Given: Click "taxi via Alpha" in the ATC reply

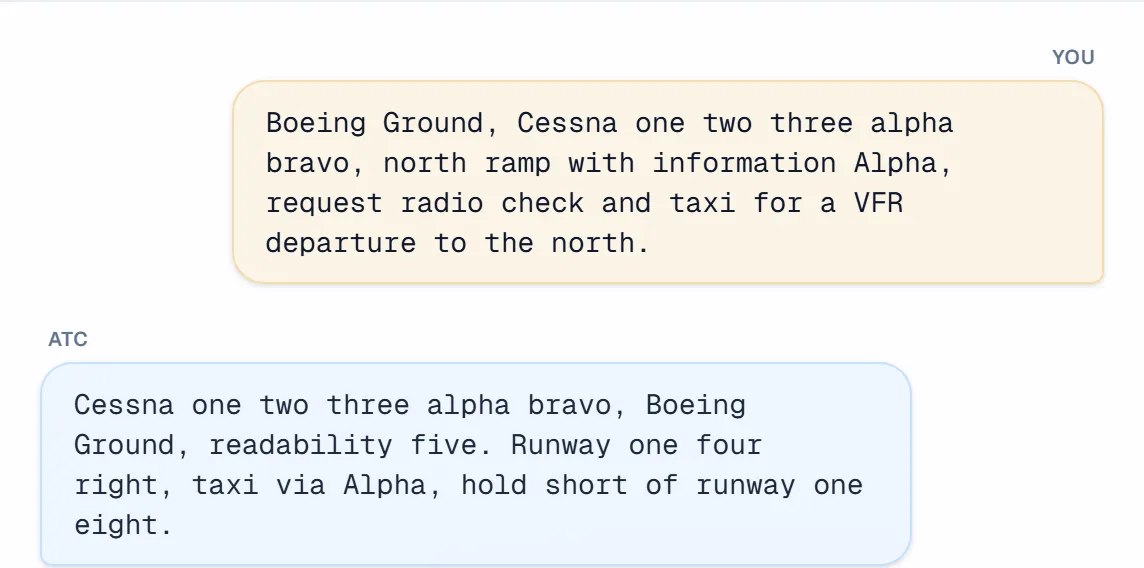Looking at the screenshot, I should coord(309,485).
